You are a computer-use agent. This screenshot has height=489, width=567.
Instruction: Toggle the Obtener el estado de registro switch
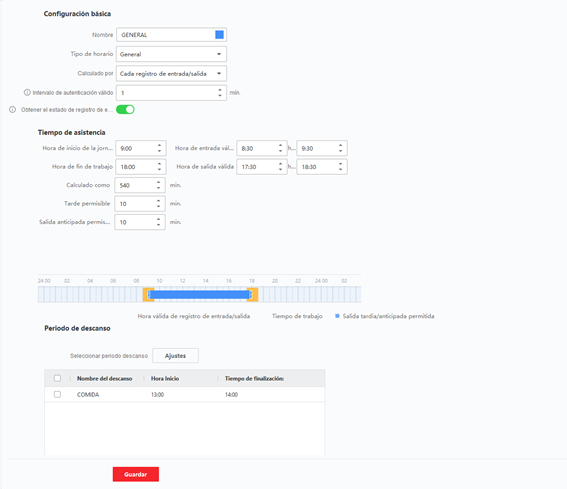(125, 110)
